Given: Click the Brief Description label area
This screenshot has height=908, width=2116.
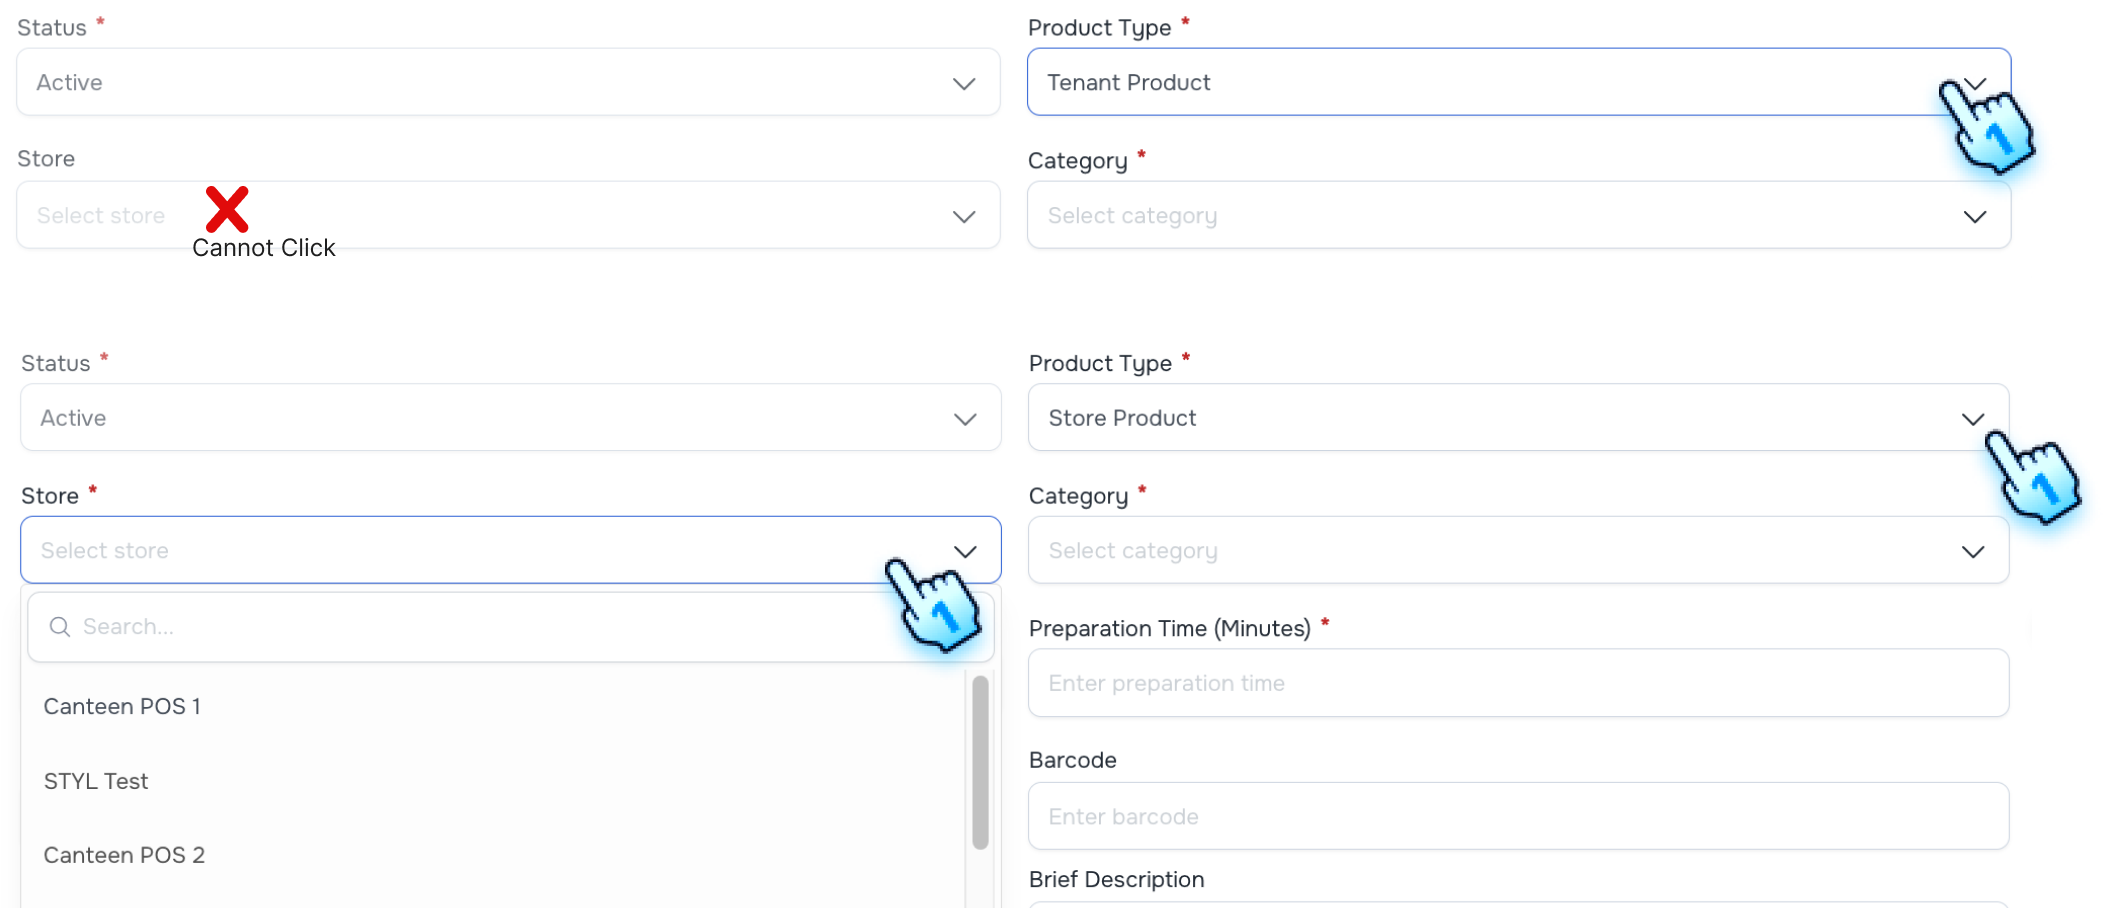Looking at the screenshot, I should [x=1116, y=880].
